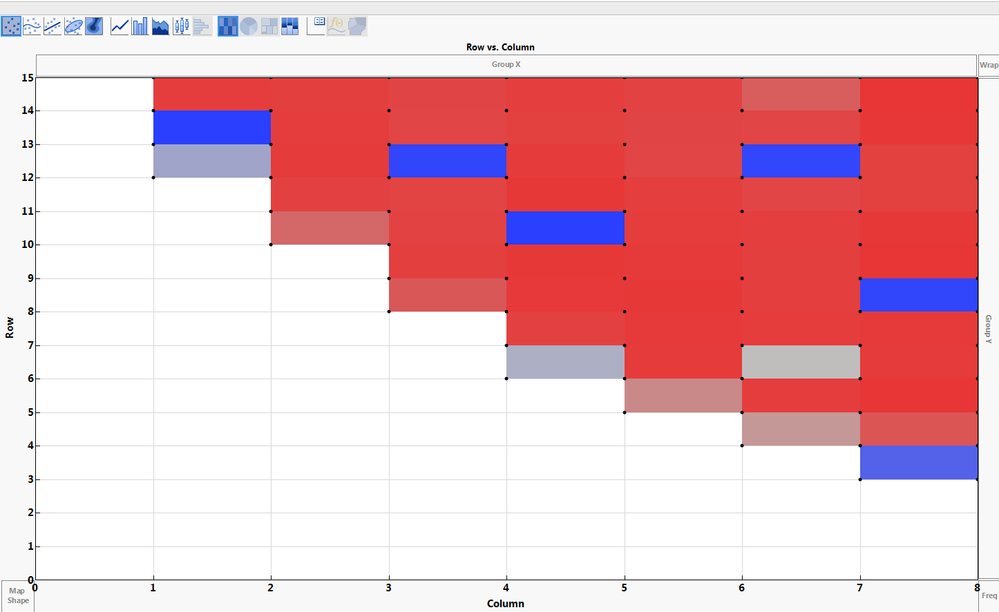Select the Area chart icon
This screenshot has height=612, width=999.
[x=161, y=26]
